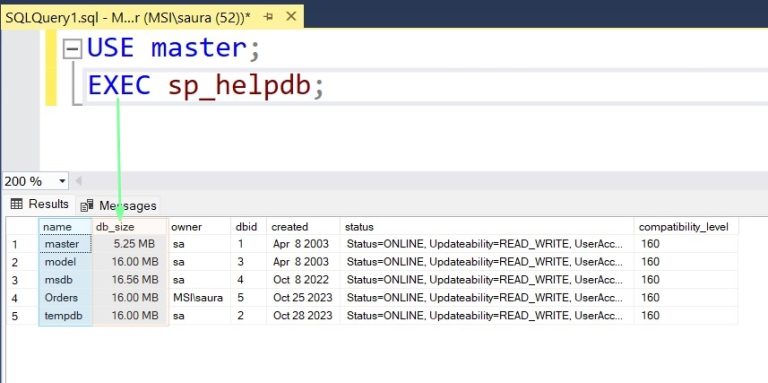Screen dimensions: 768x383
Task: Click the 16.56 MB size cell
Action: [131, 280]
